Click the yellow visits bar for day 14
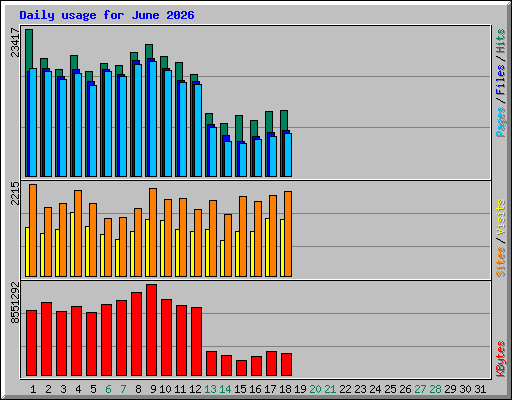The width and height of the screenshot is (512, 400). point(222,258)
